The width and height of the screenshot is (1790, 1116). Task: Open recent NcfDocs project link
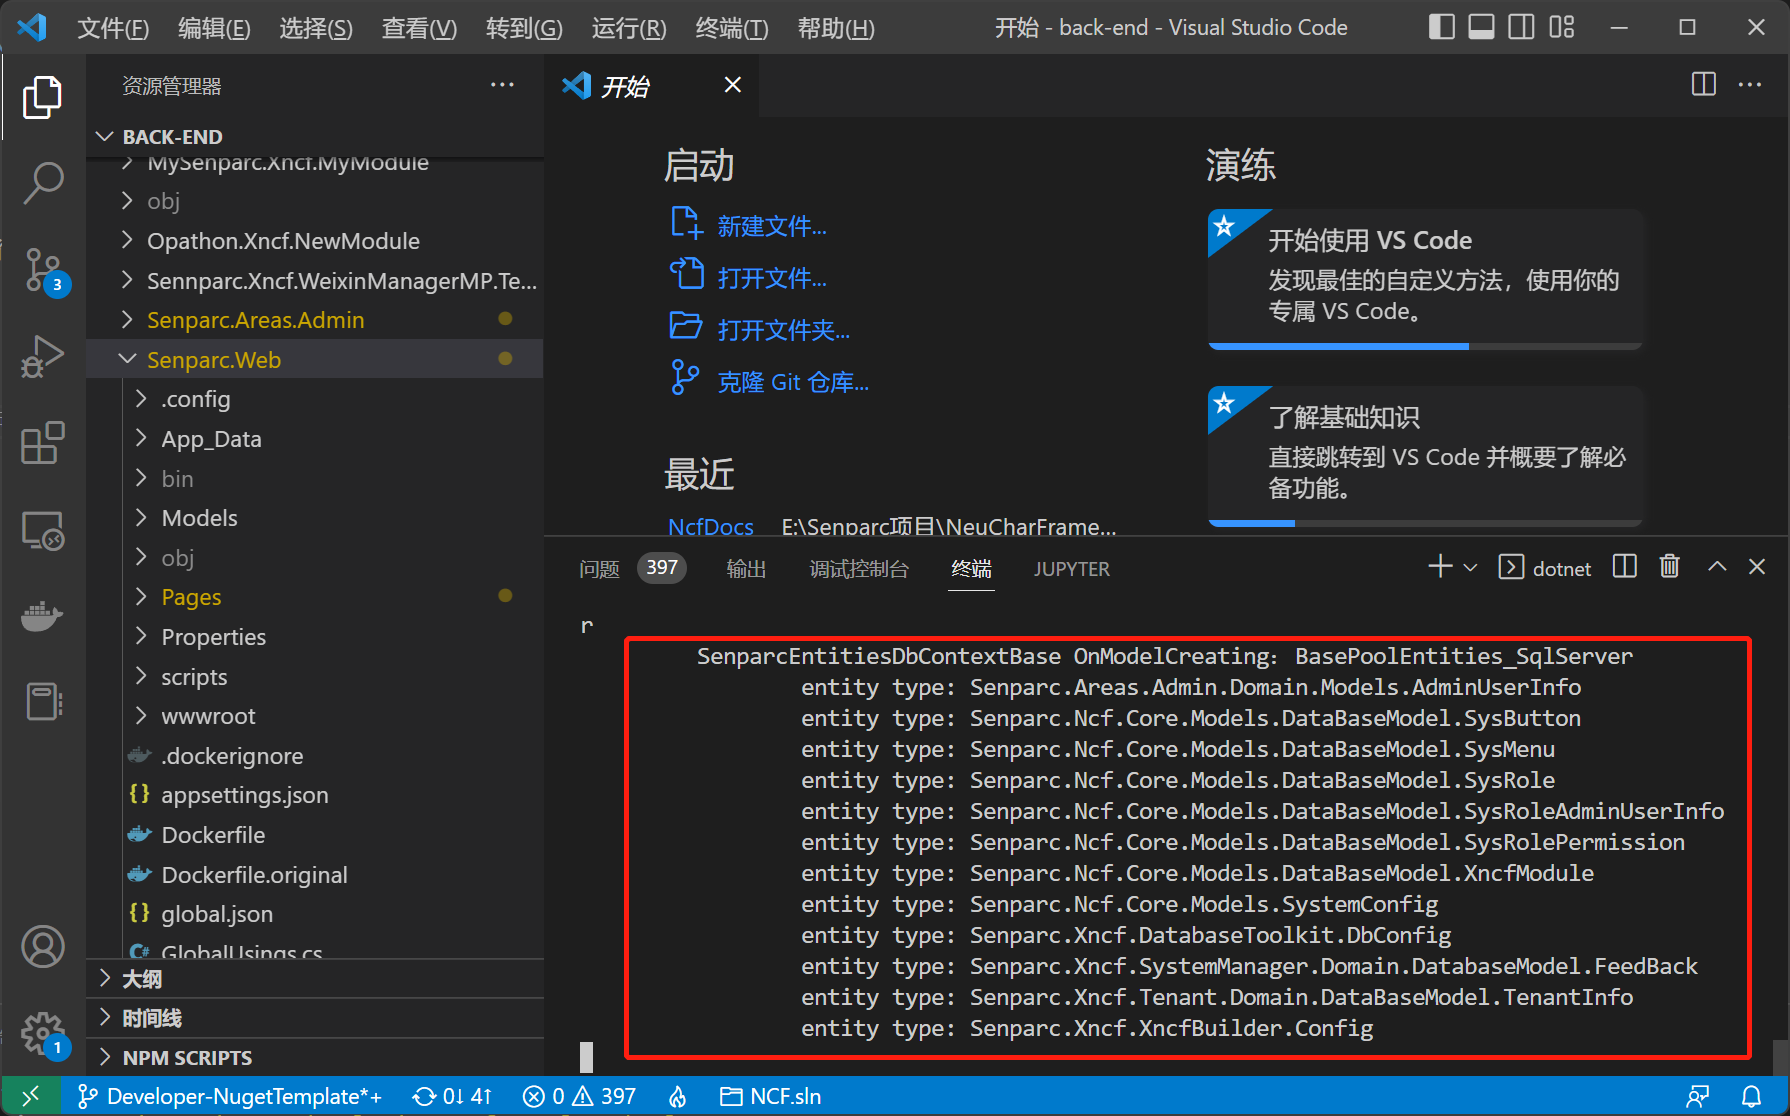click(710, 527)
